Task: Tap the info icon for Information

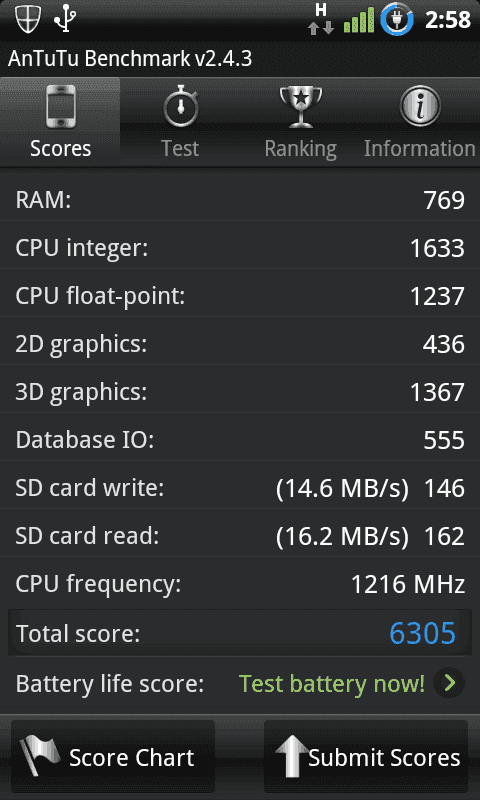Action: pos(420,106)
